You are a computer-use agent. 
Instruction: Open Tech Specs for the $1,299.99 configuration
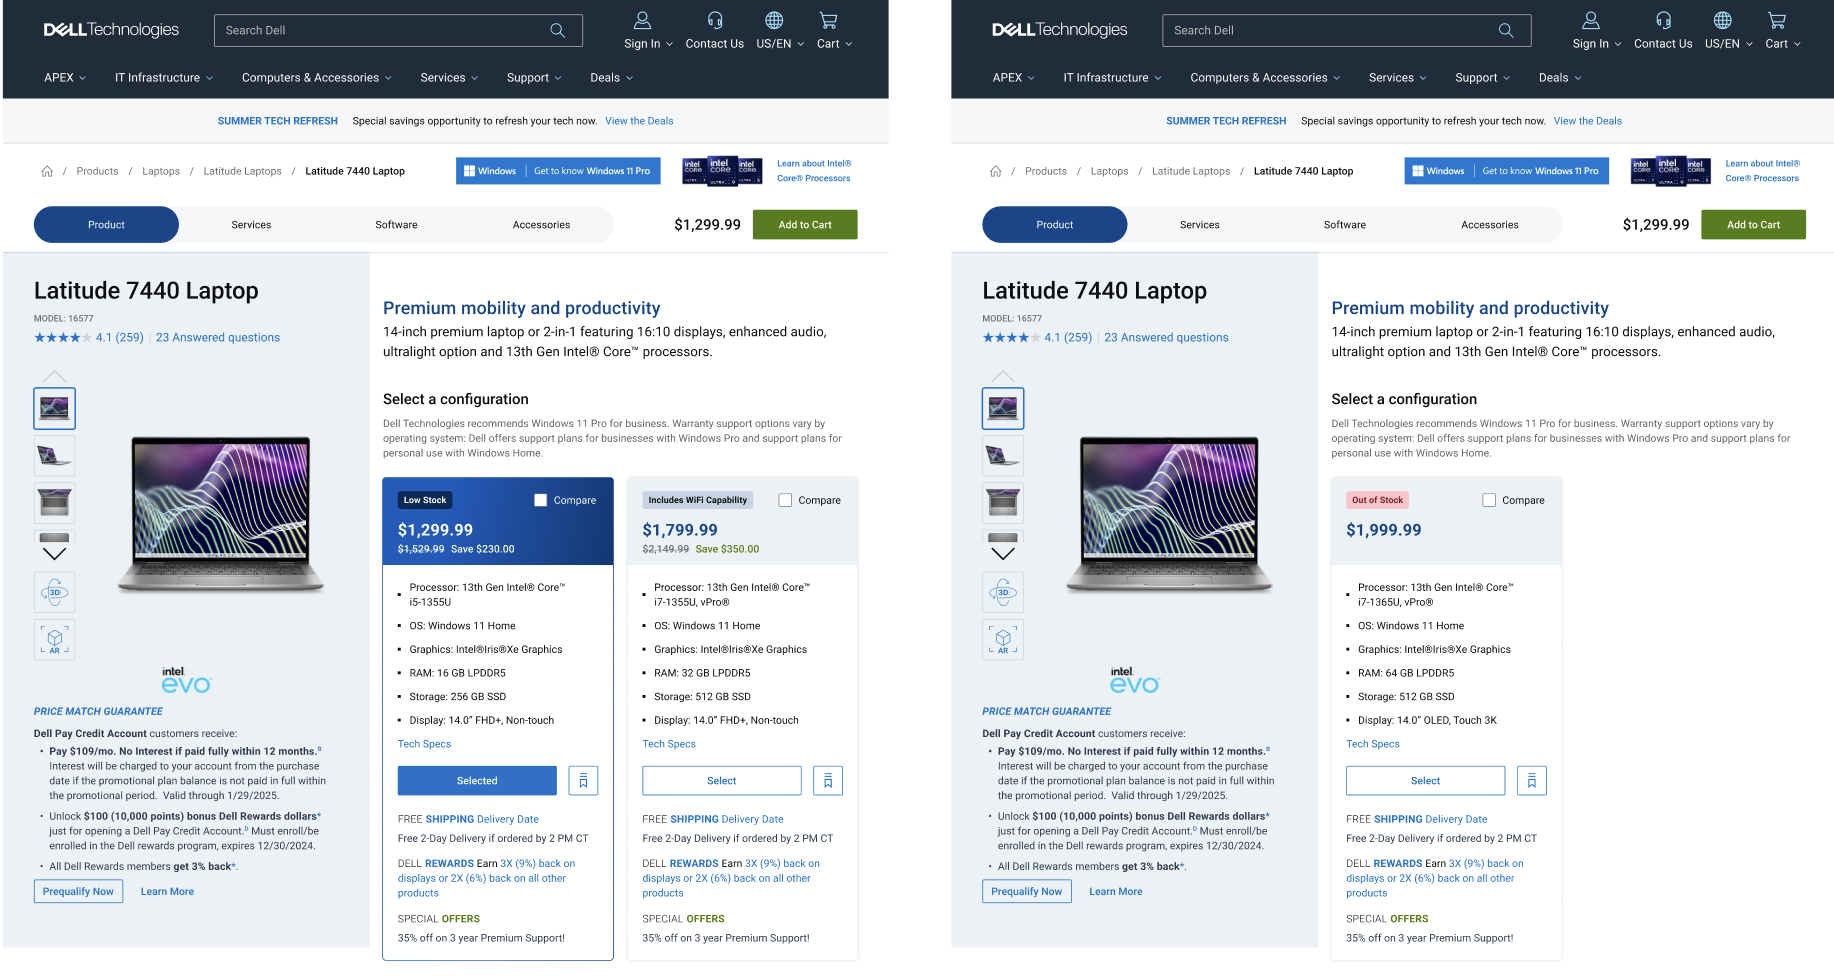pyautogui.click(x=424, y=744)
